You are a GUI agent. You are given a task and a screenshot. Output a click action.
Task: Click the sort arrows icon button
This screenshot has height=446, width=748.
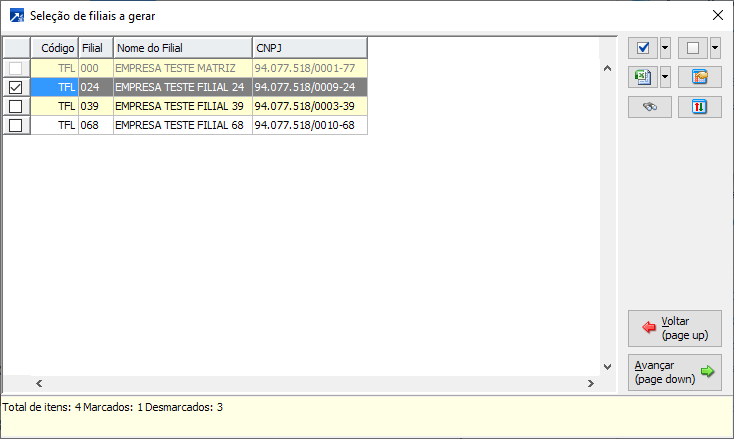click(700, 107)
